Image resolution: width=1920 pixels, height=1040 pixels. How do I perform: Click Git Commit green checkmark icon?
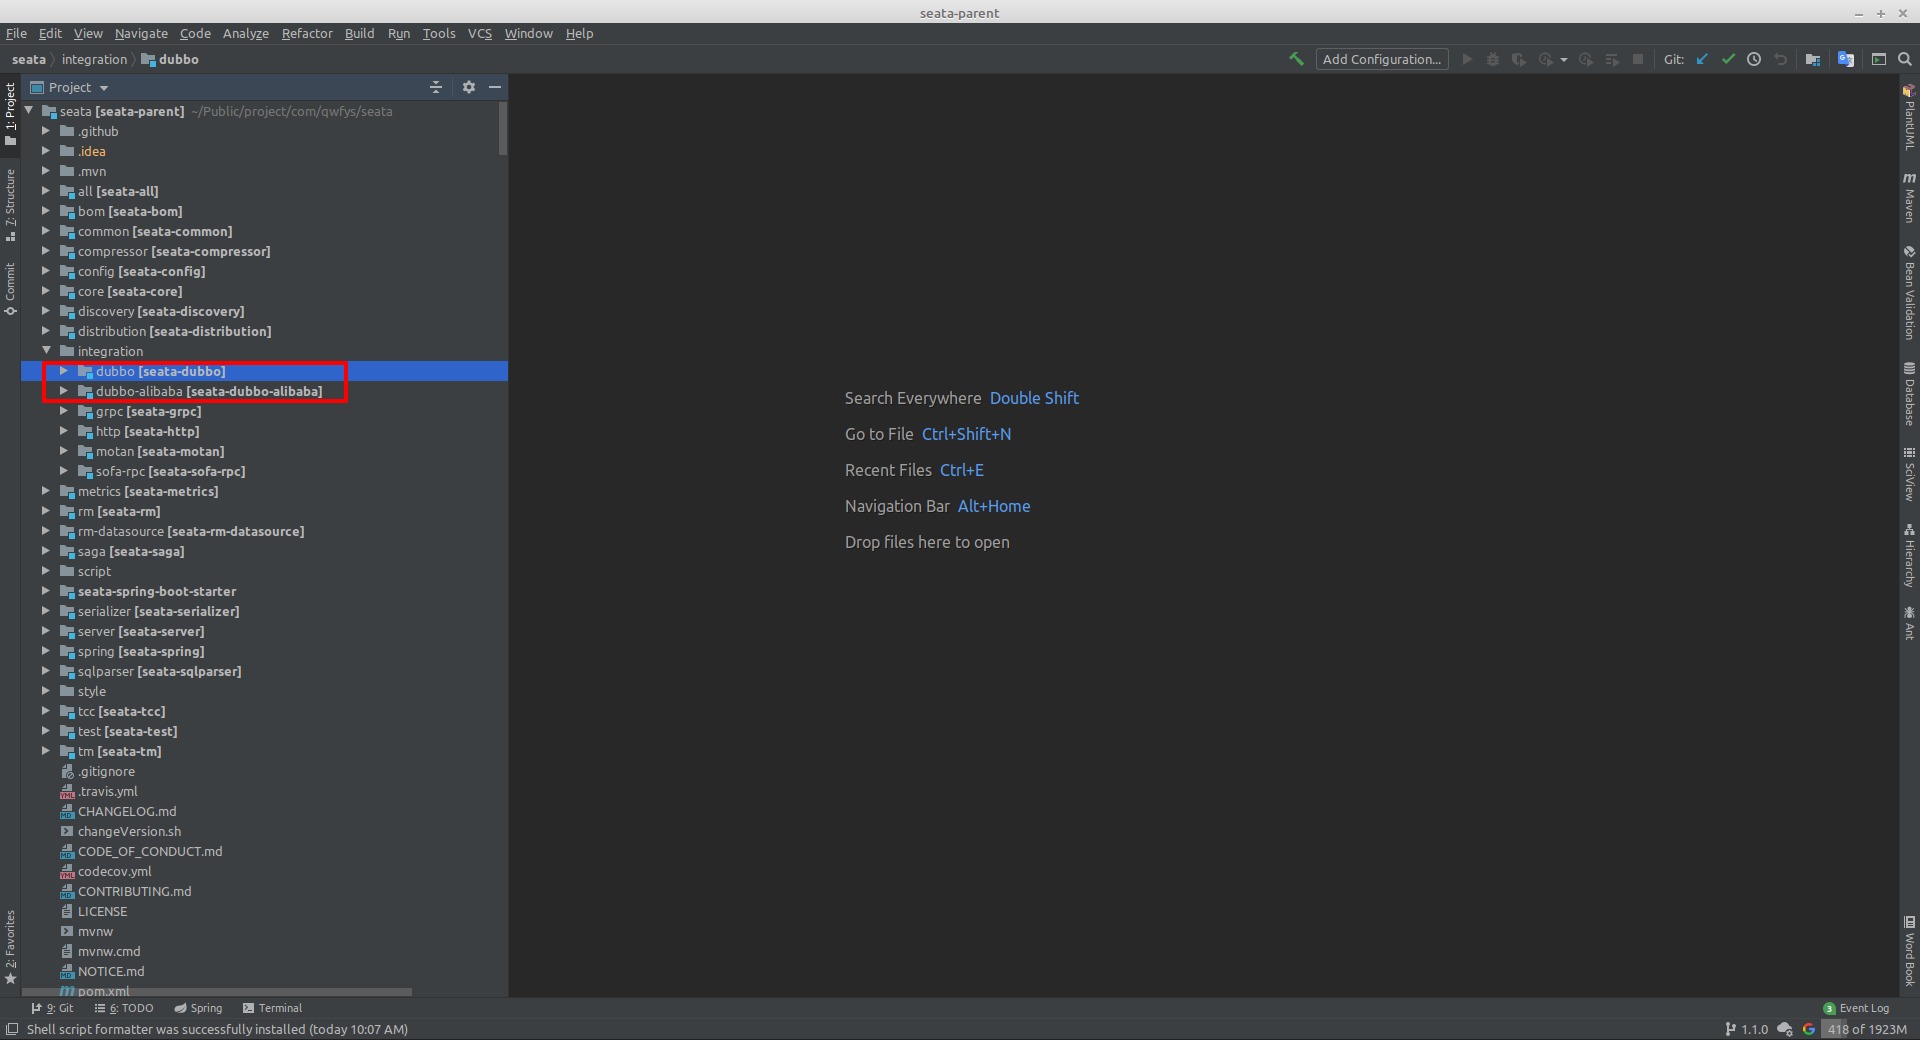(x=1728, y=59)
